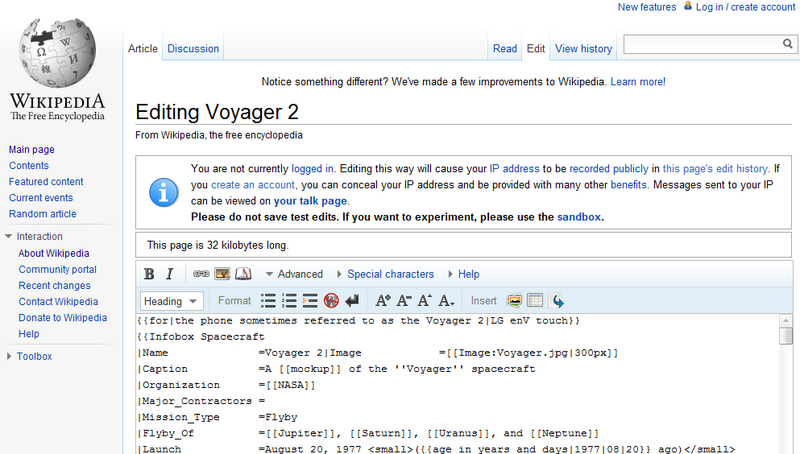800x454 pixels.
Task: Apply superscript formatting
Action: (x=424, y=301)
